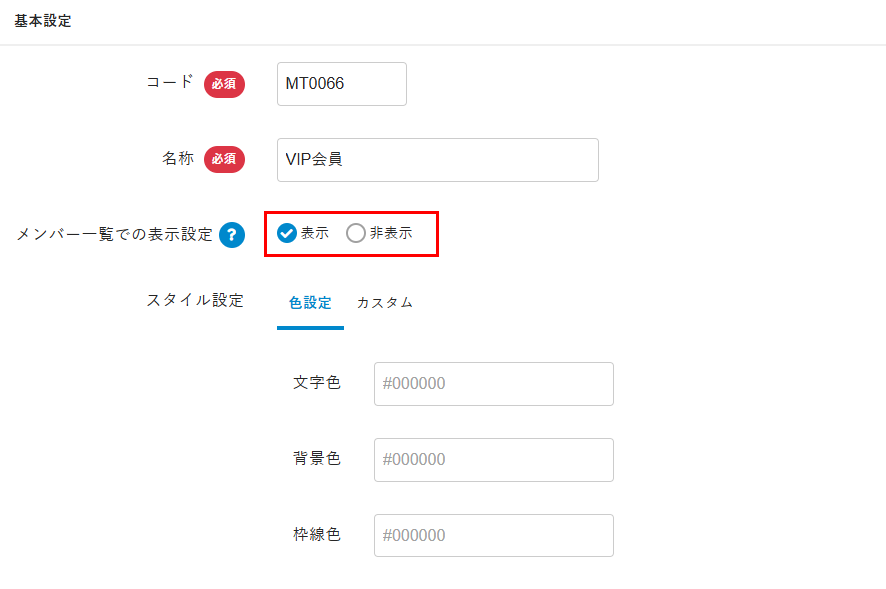Click the スタイル設定 label
Screen dimensions: 886x589
click(195, 300)
